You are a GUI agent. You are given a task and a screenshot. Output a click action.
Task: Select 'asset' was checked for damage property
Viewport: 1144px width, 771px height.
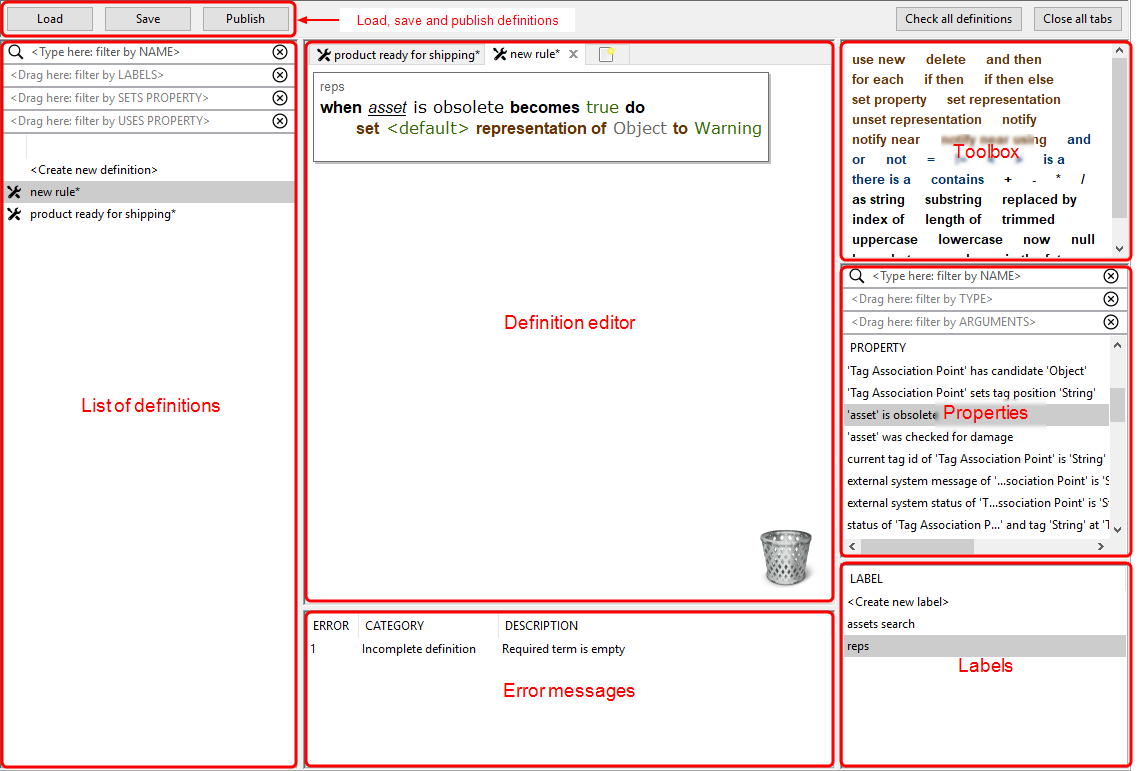tap(976, 437)
